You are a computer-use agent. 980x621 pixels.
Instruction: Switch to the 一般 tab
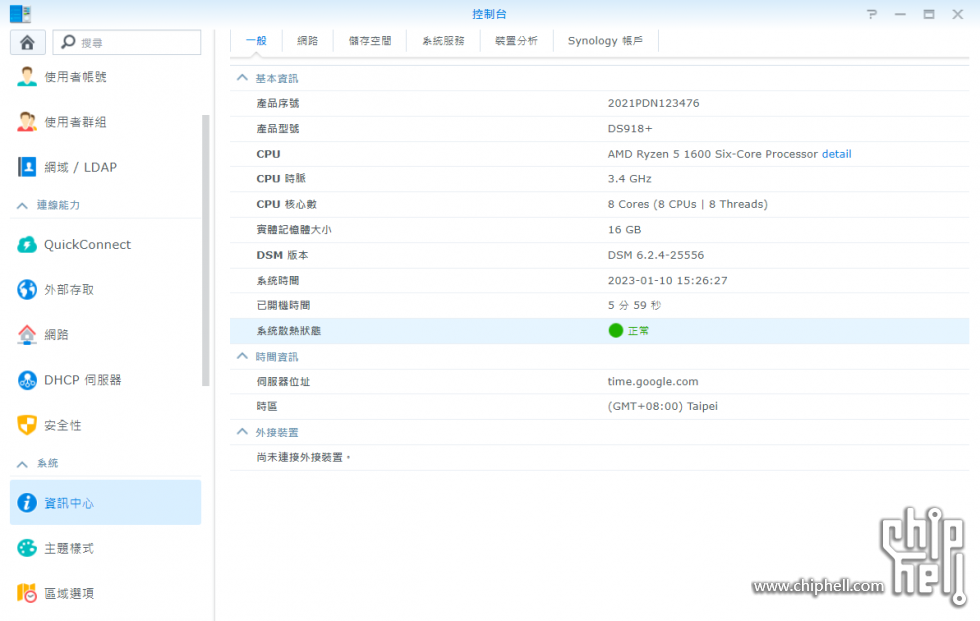tap(256, 41)
